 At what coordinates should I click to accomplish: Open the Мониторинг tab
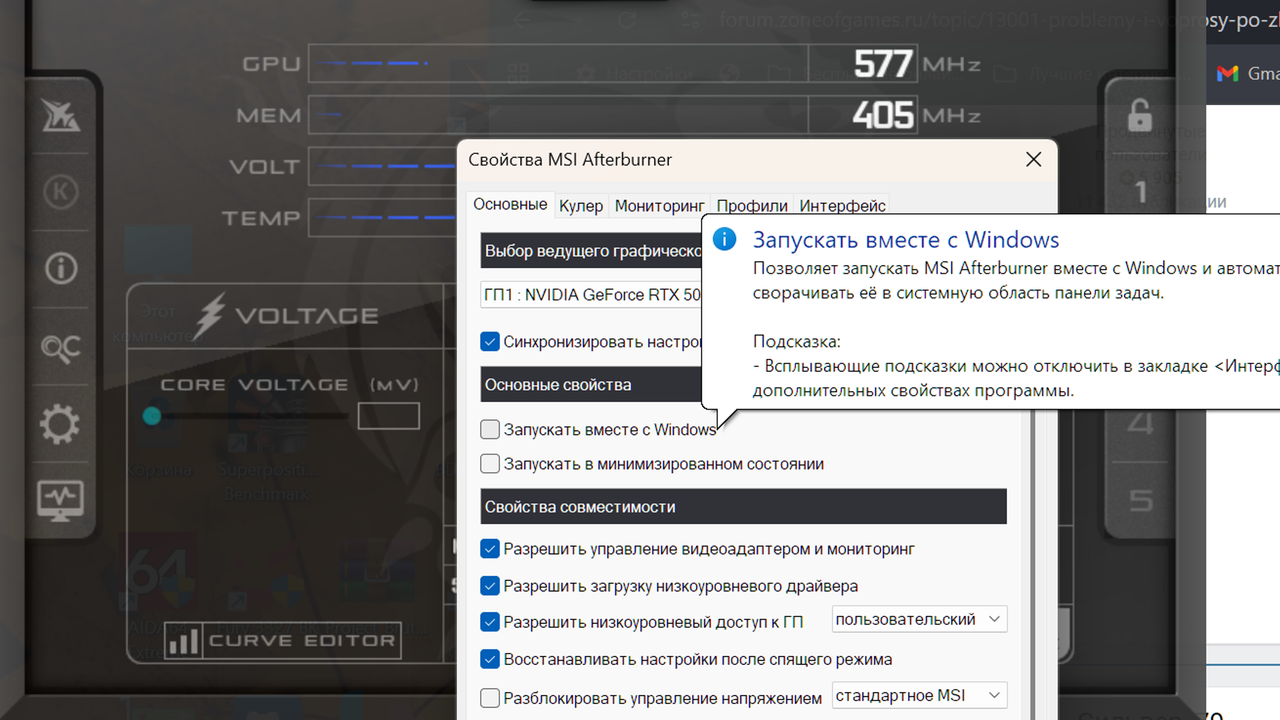click(x=660, y=206)
